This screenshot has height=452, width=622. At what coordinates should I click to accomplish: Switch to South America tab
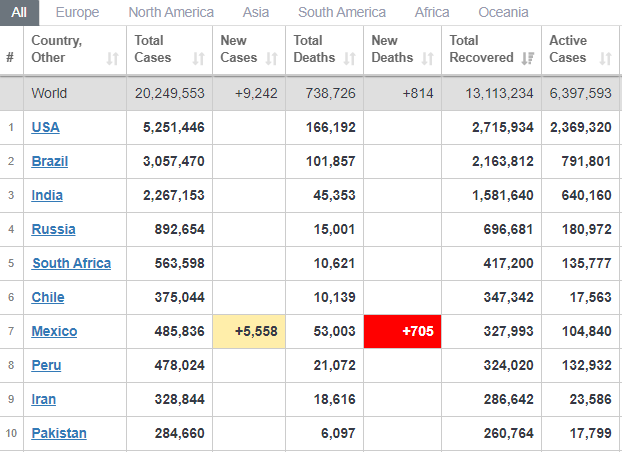(341, 12)
